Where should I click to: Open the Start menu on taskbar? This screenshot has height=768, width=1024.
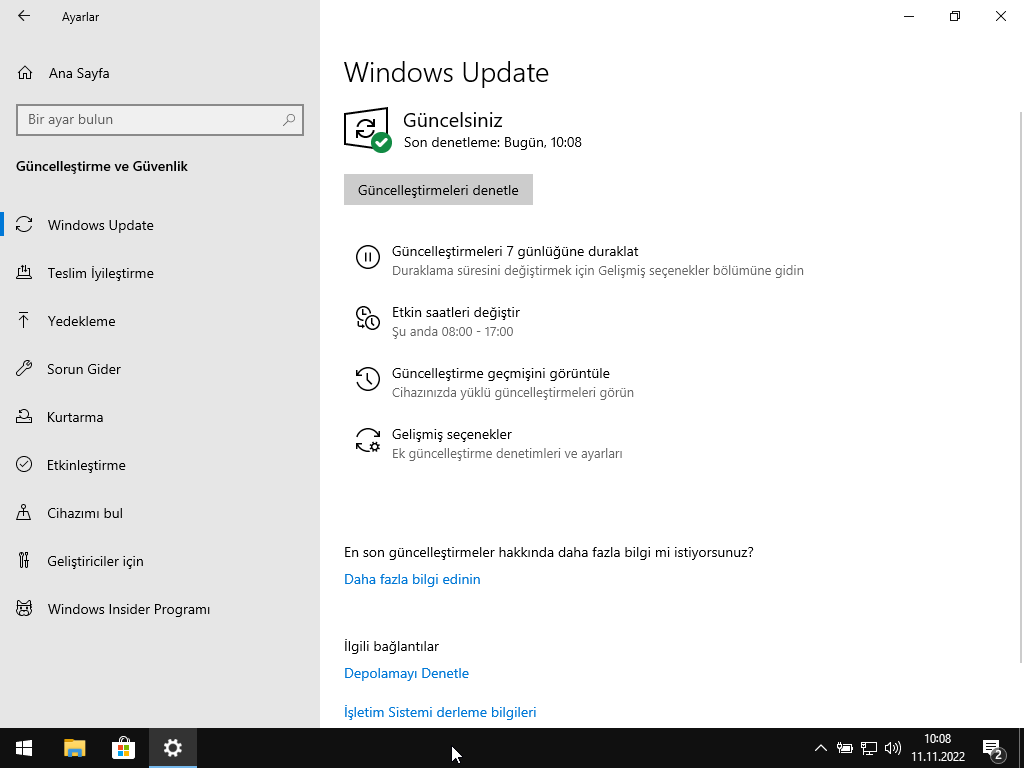coord(24,748)
